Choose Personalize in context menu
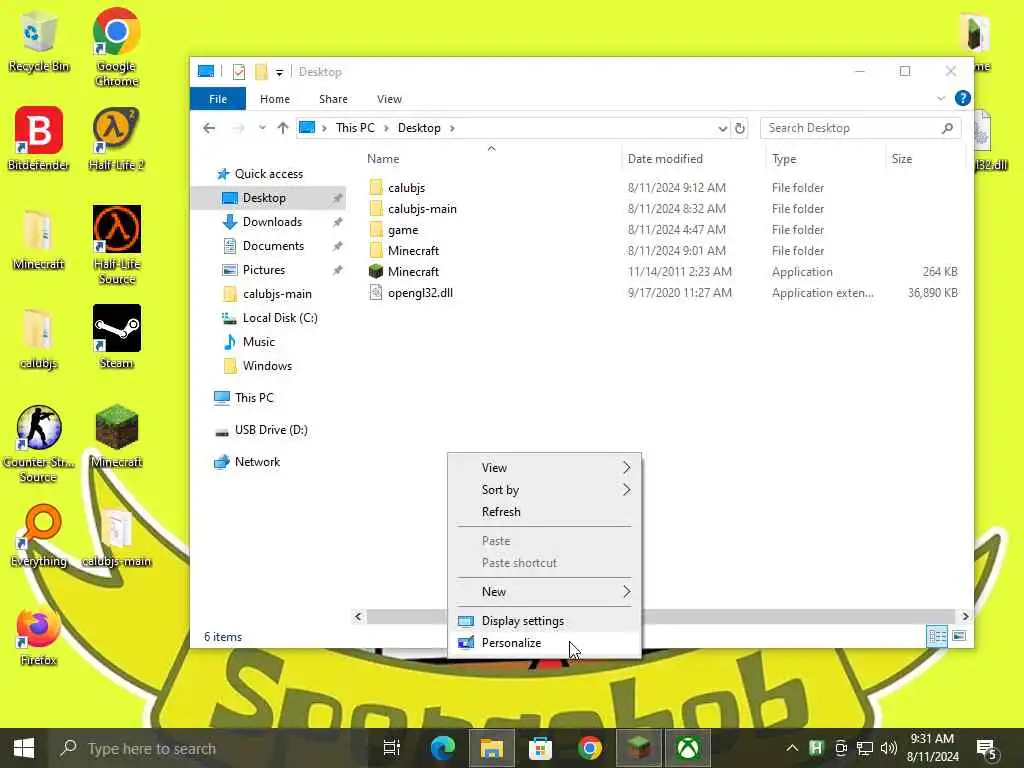 544,643
